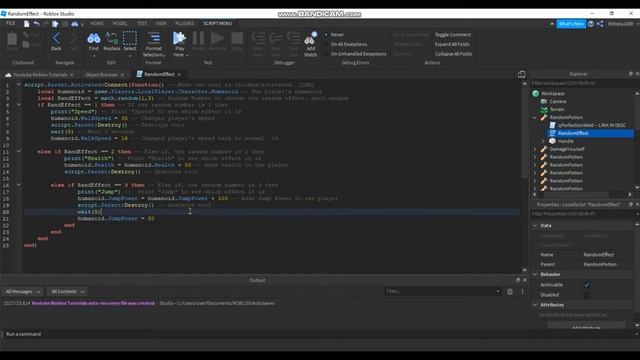
Task: Collapse the Attributes properties section
Action: pos(535,305)
